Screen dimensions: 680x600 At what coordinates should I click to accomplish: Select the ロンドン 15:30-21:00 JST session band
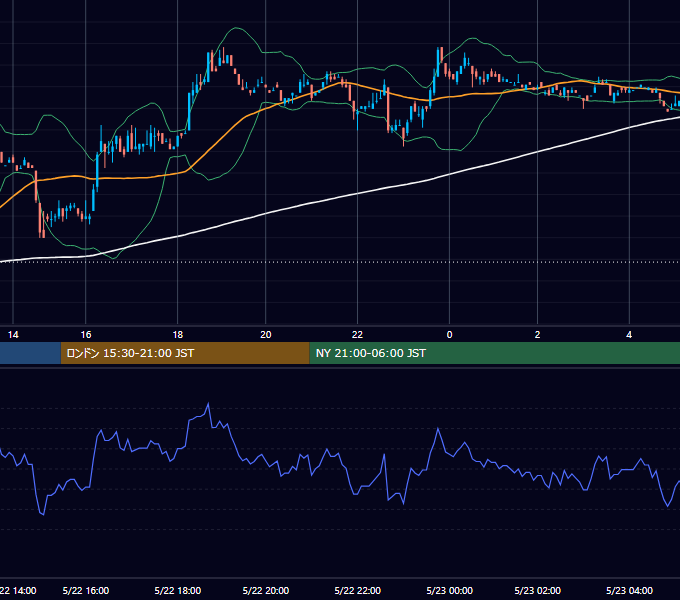click(x=185, y=353)
